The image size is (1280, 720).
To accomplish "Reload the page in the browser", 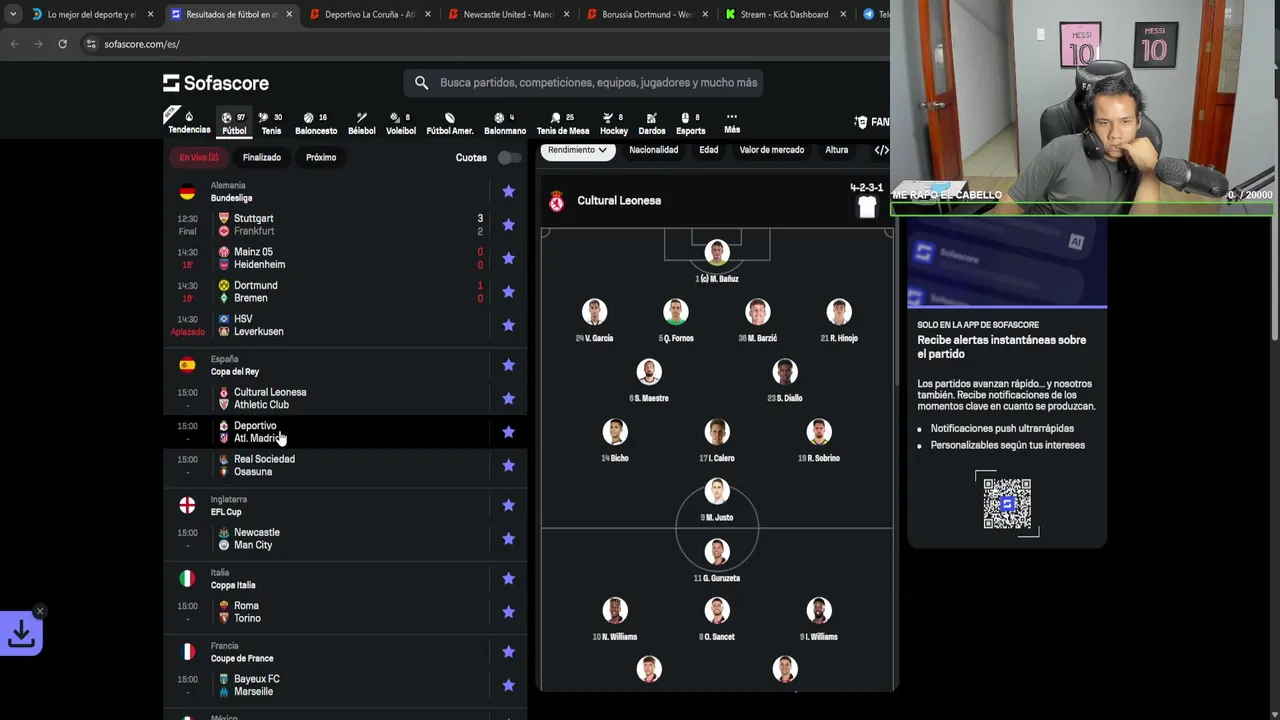I will (62, 44).
